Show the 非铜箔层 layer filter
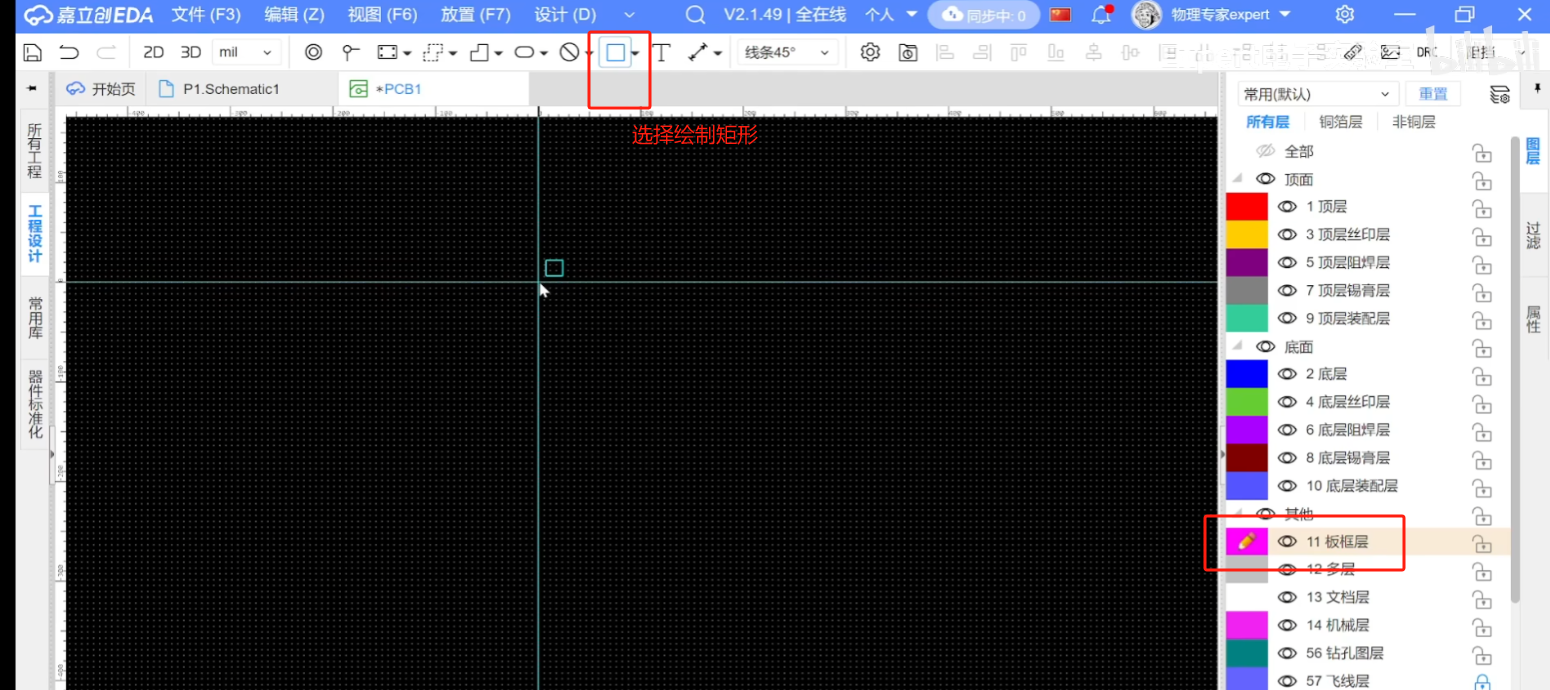 1413,122
